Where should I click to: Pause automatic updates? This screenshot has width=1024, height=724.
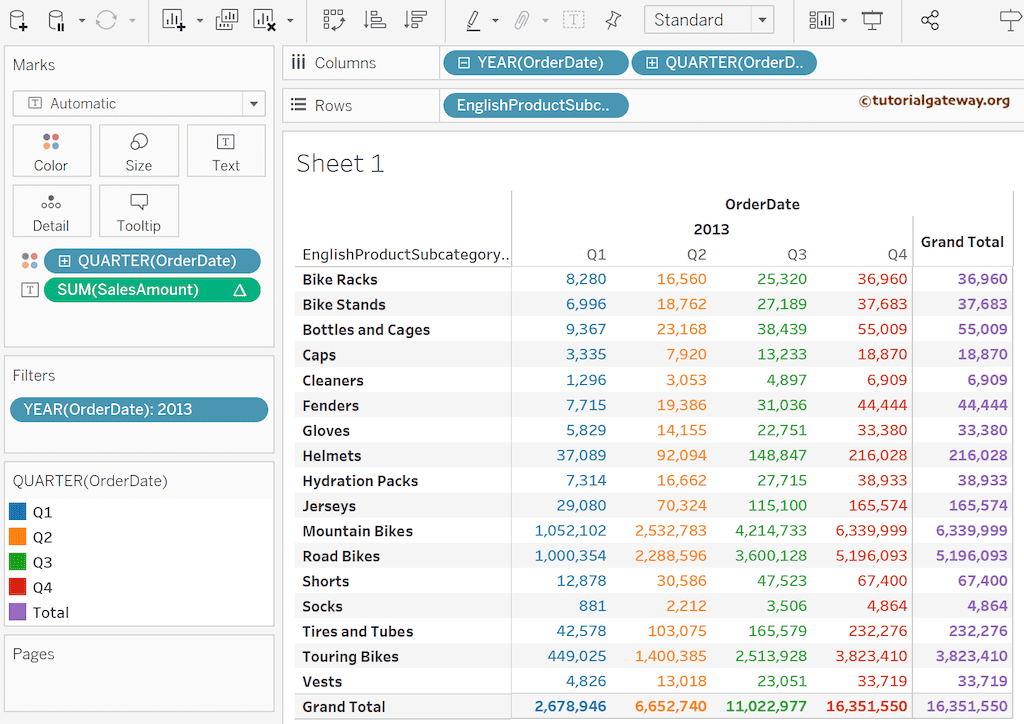(x=56, y=19)
